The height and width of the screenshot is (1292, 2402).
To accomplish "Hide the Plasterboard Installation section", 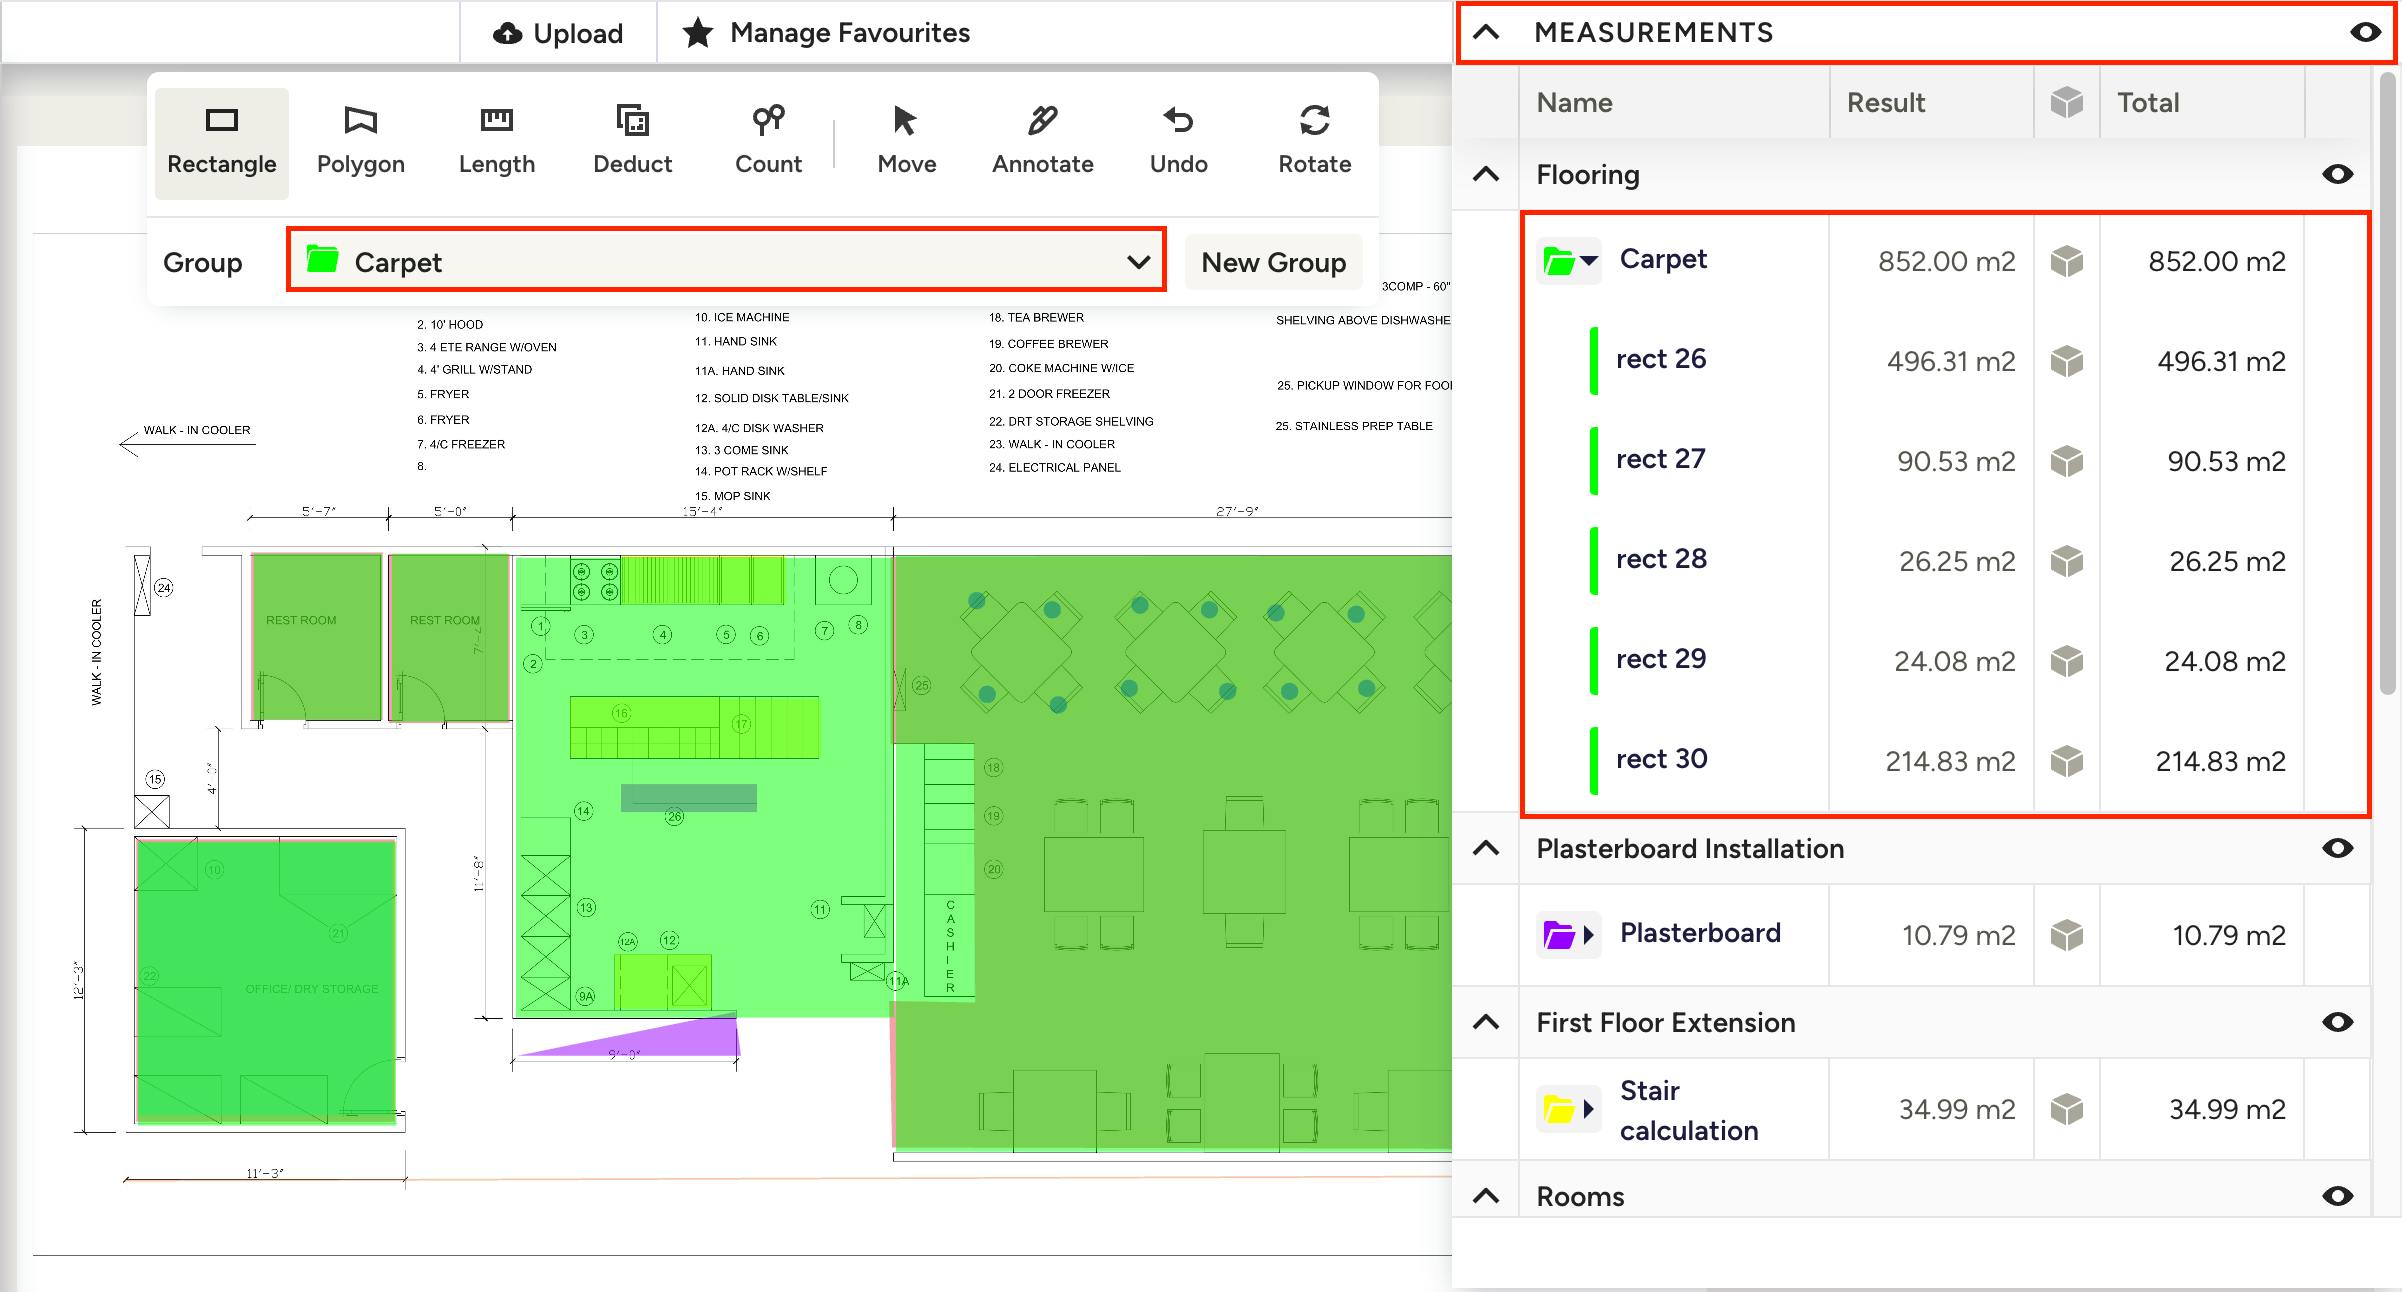I will 2337,849.
